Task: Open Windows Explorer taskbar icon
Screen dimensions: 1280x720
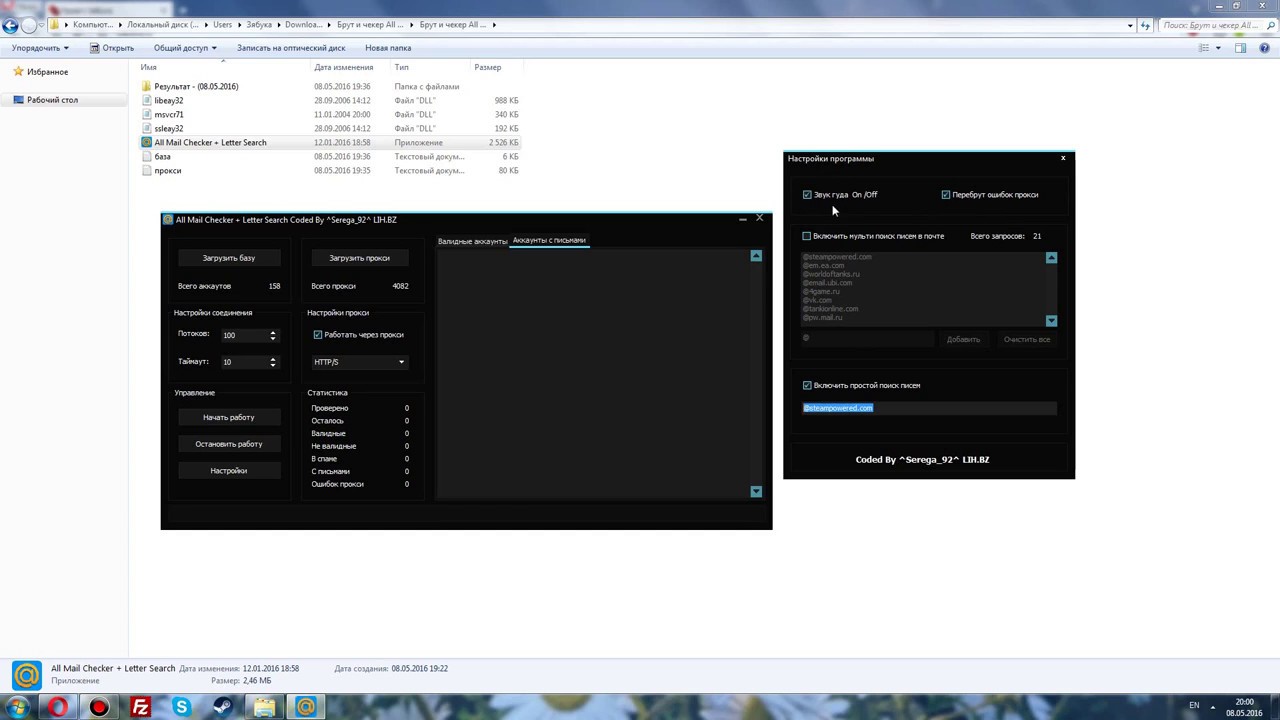Action: (x=264, y=707)
